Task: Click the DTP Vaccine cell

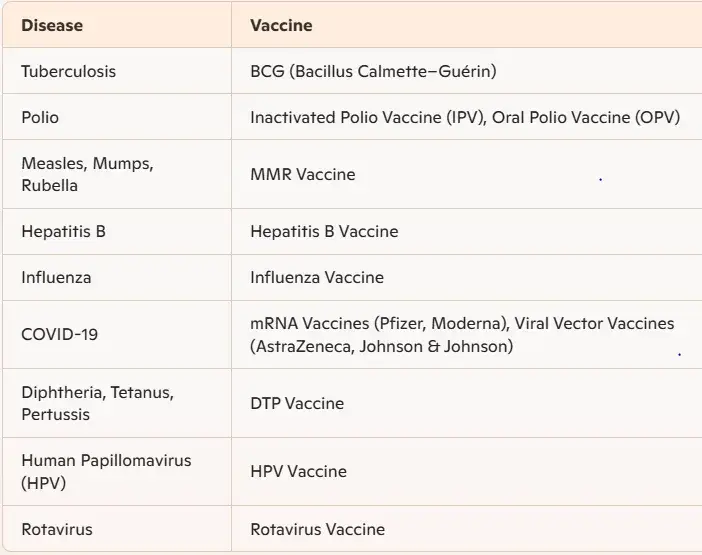Action: point(467,403)
